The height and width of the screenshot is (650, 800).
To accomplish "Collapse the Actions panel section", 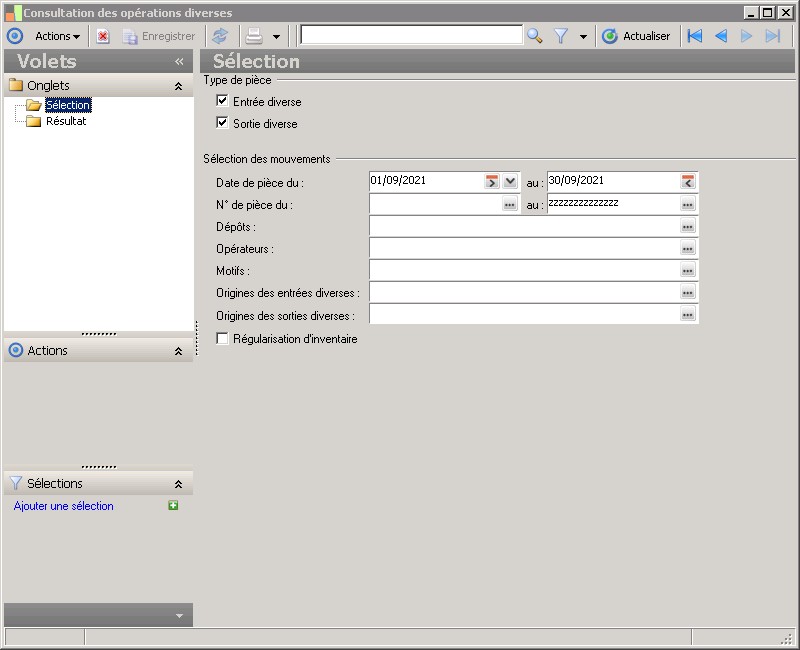I will point(179,351).
